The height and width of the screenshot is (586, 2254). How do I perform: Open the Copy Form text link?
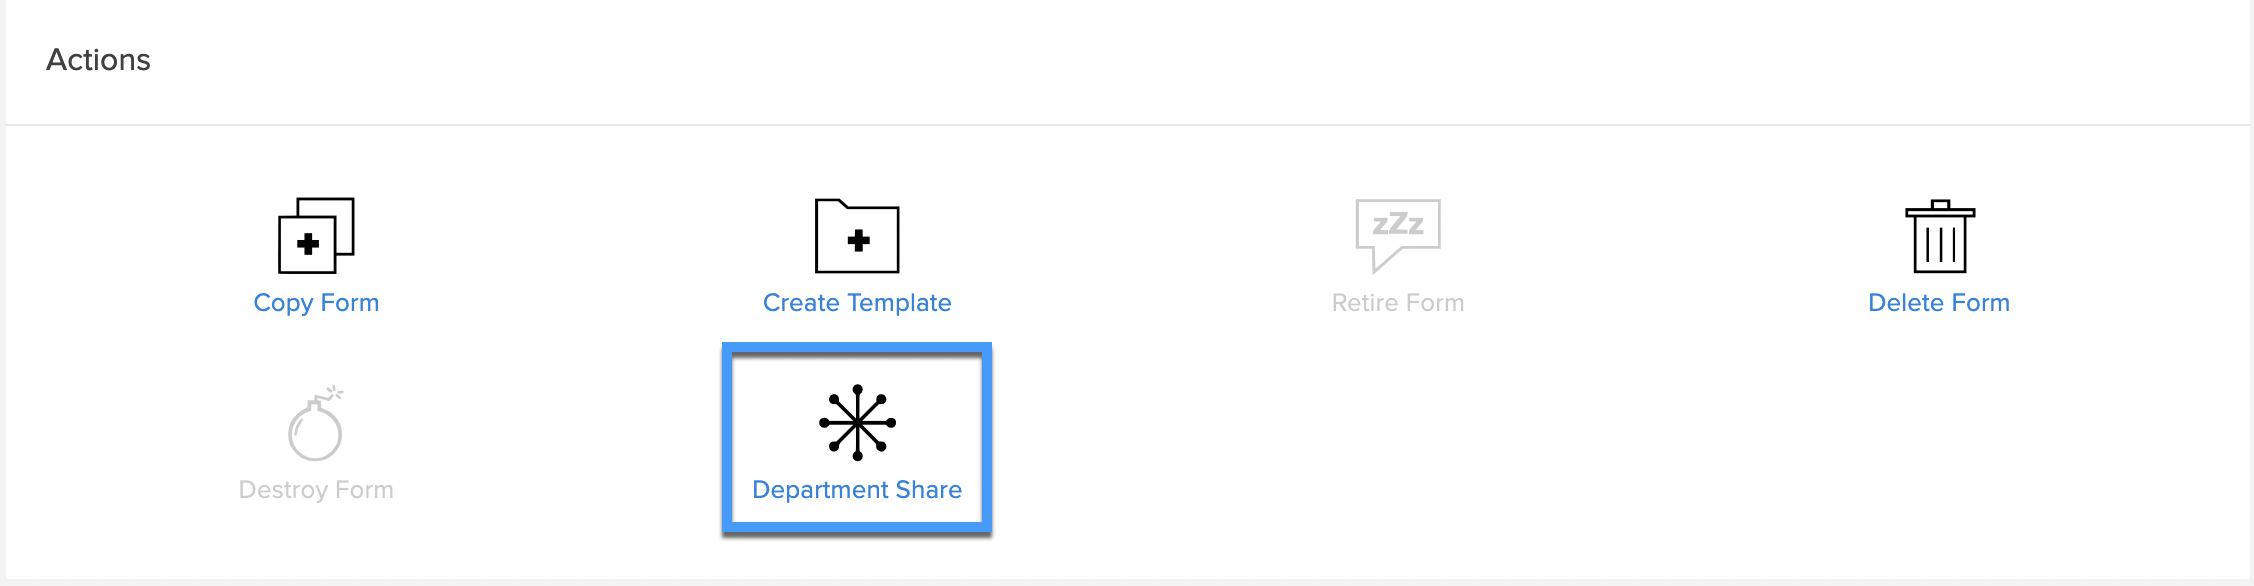(x=316, y=303)
